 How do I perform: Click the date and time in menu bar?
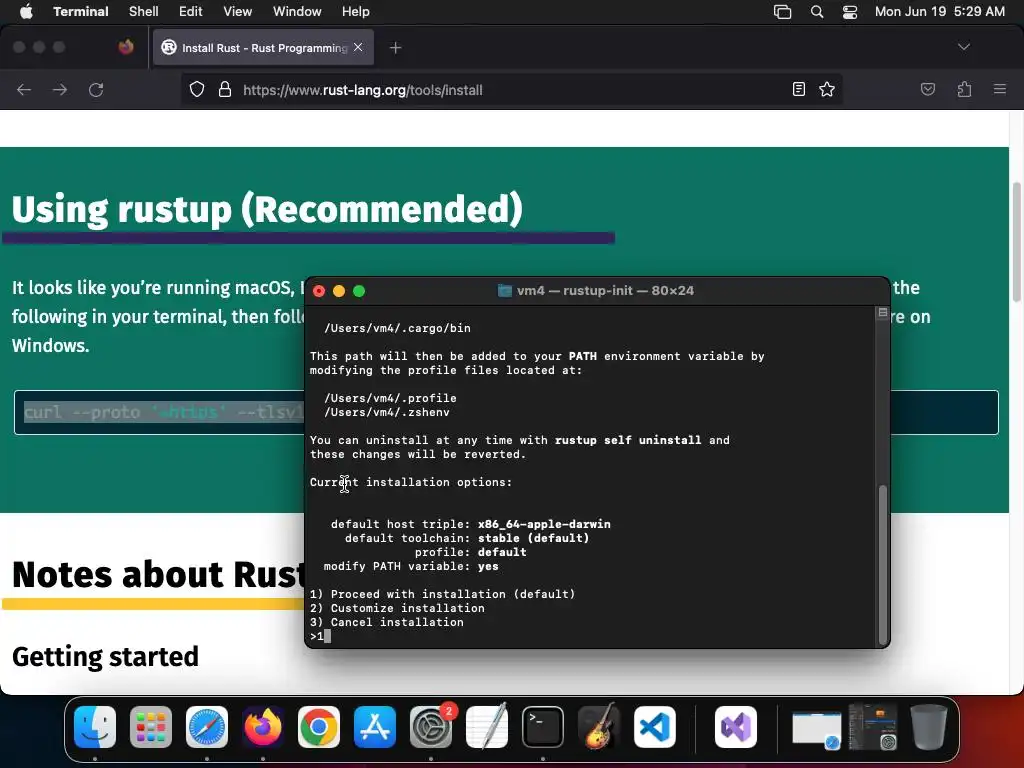coord(940,12)
